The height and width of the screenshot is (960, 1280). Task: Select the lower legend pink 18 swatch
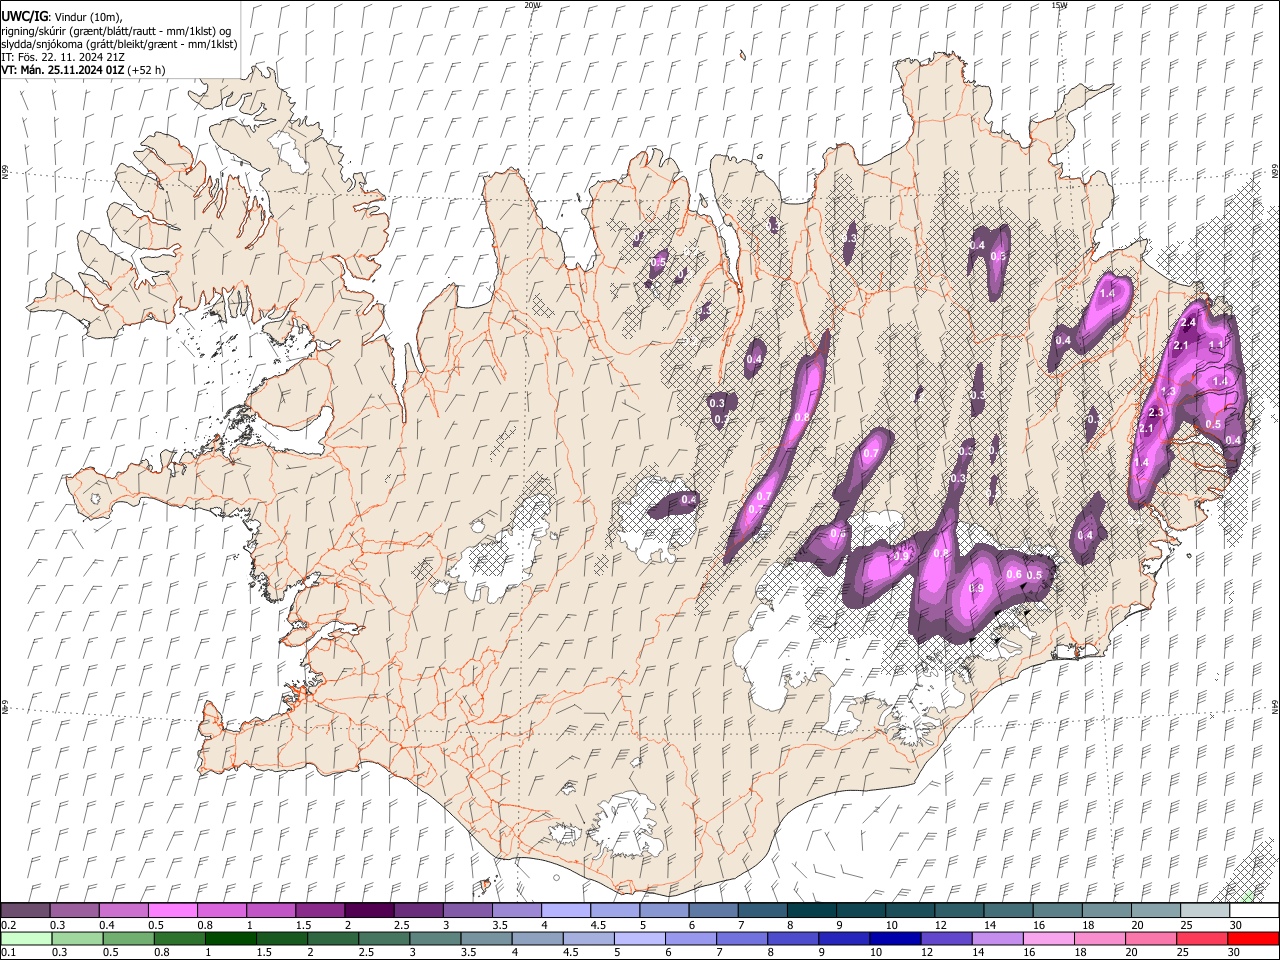1100,938
